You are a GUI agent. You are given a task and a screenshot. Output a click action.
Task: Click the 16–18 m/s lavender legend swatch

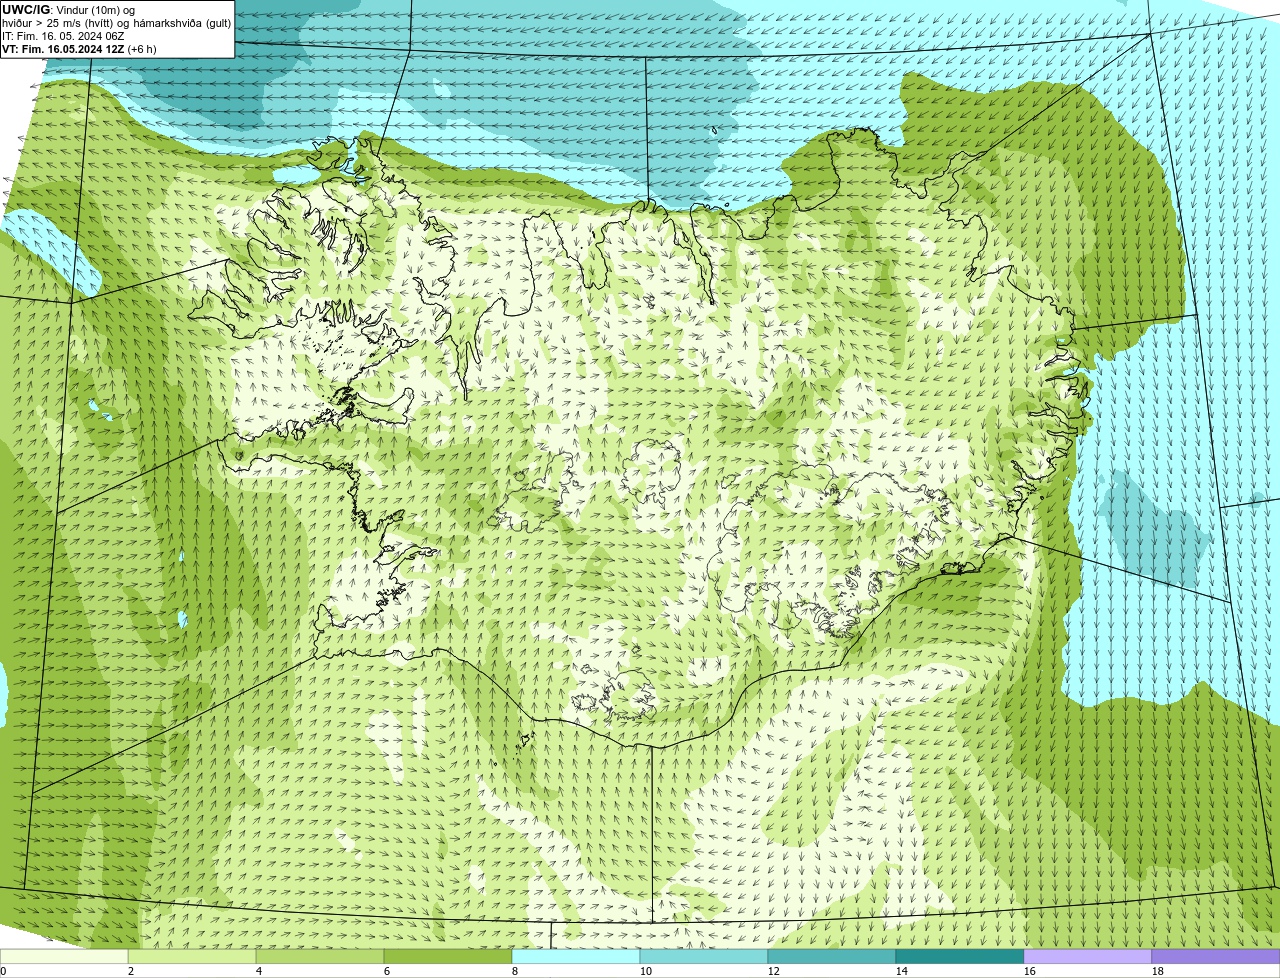pyautogui.click(x=1088, y=956)
